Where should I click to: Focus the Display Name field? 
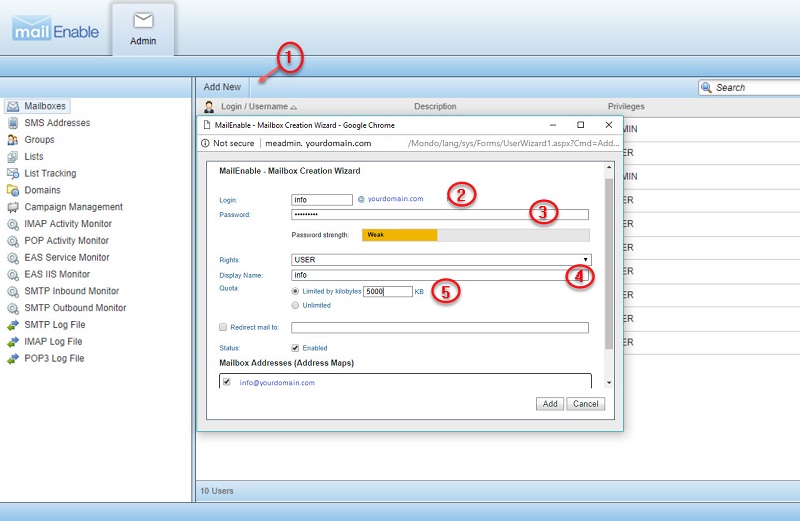tap(440, 276)
